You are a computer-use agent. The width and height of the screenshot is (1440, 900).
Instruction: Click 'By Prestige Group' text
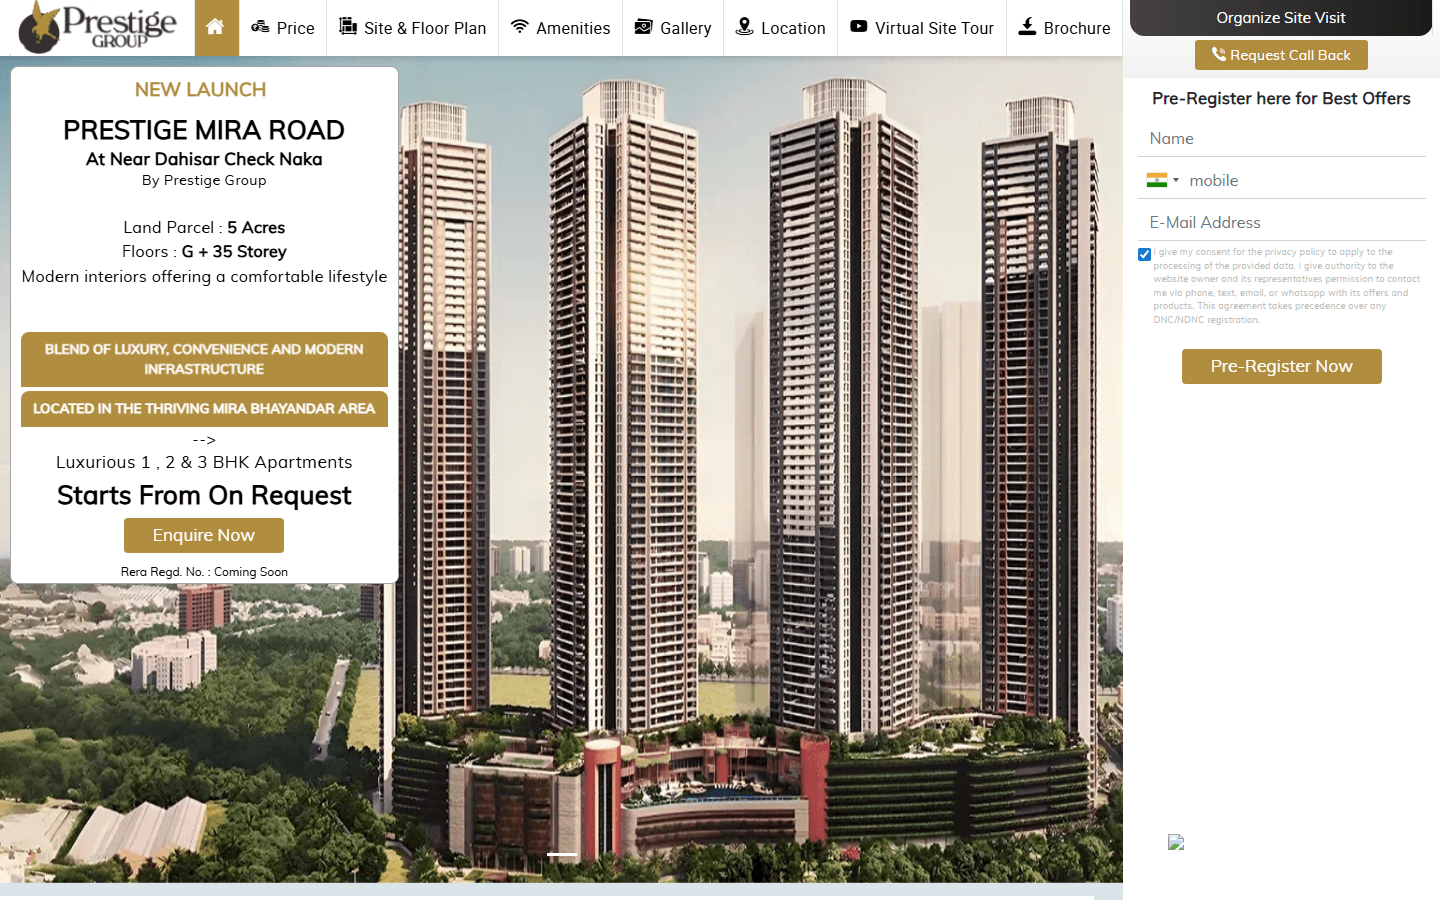click(204, 180)
